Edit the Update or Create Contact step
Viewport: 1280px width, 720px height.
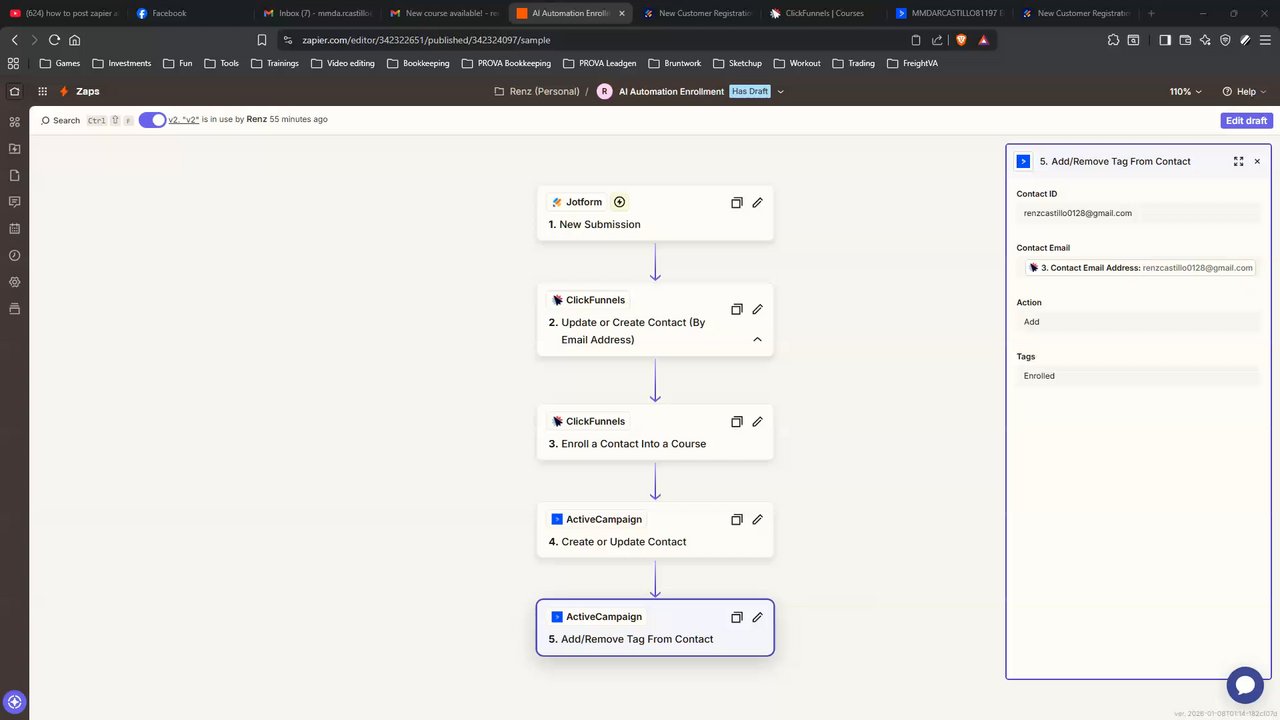[x=757, y=309]
